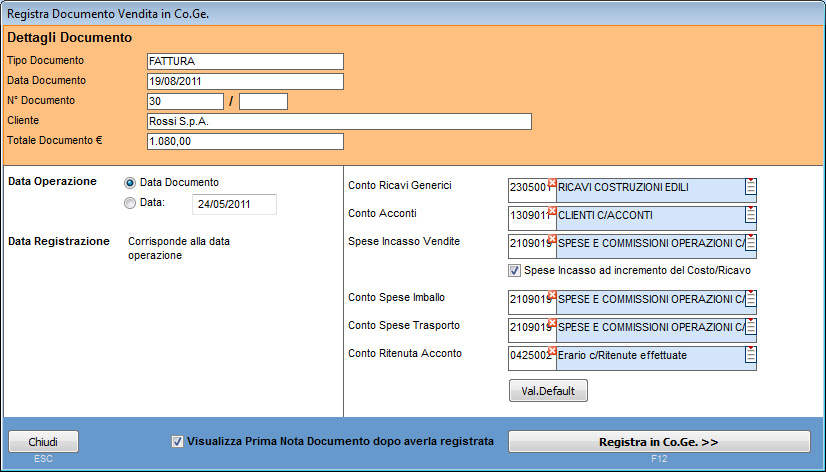826x472 pixels.
Task: Clear the Spese Incasso Vendite account code
Action: tap(551, 238)
